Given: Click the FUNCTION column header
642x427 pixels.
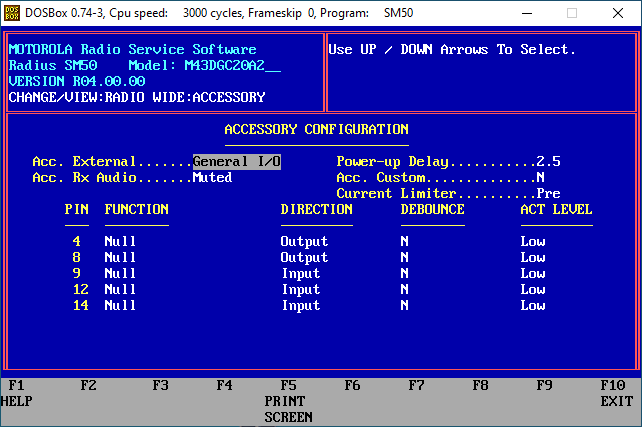Looking at the screenshot, I should (x=136, y=209).
